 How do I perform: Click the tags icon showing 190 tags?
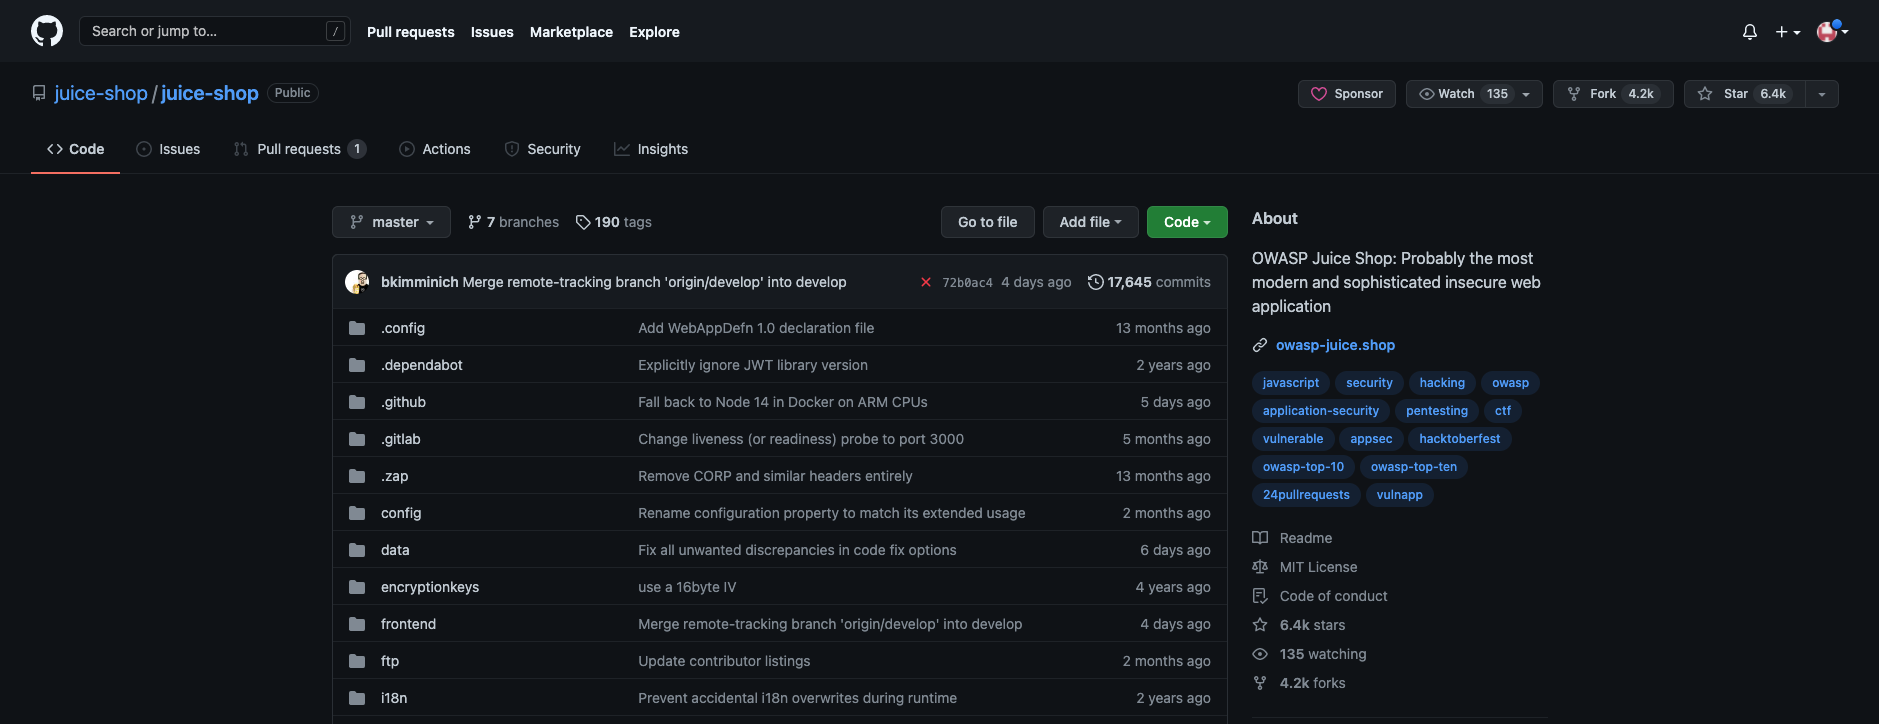[583, 222]
